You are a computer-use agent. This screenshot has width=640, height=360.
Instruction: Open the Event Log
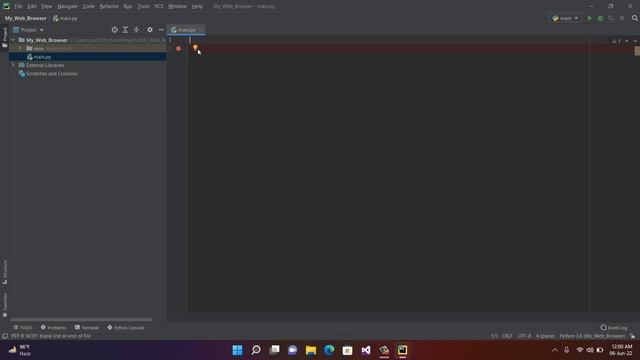(x=614, y=328)
